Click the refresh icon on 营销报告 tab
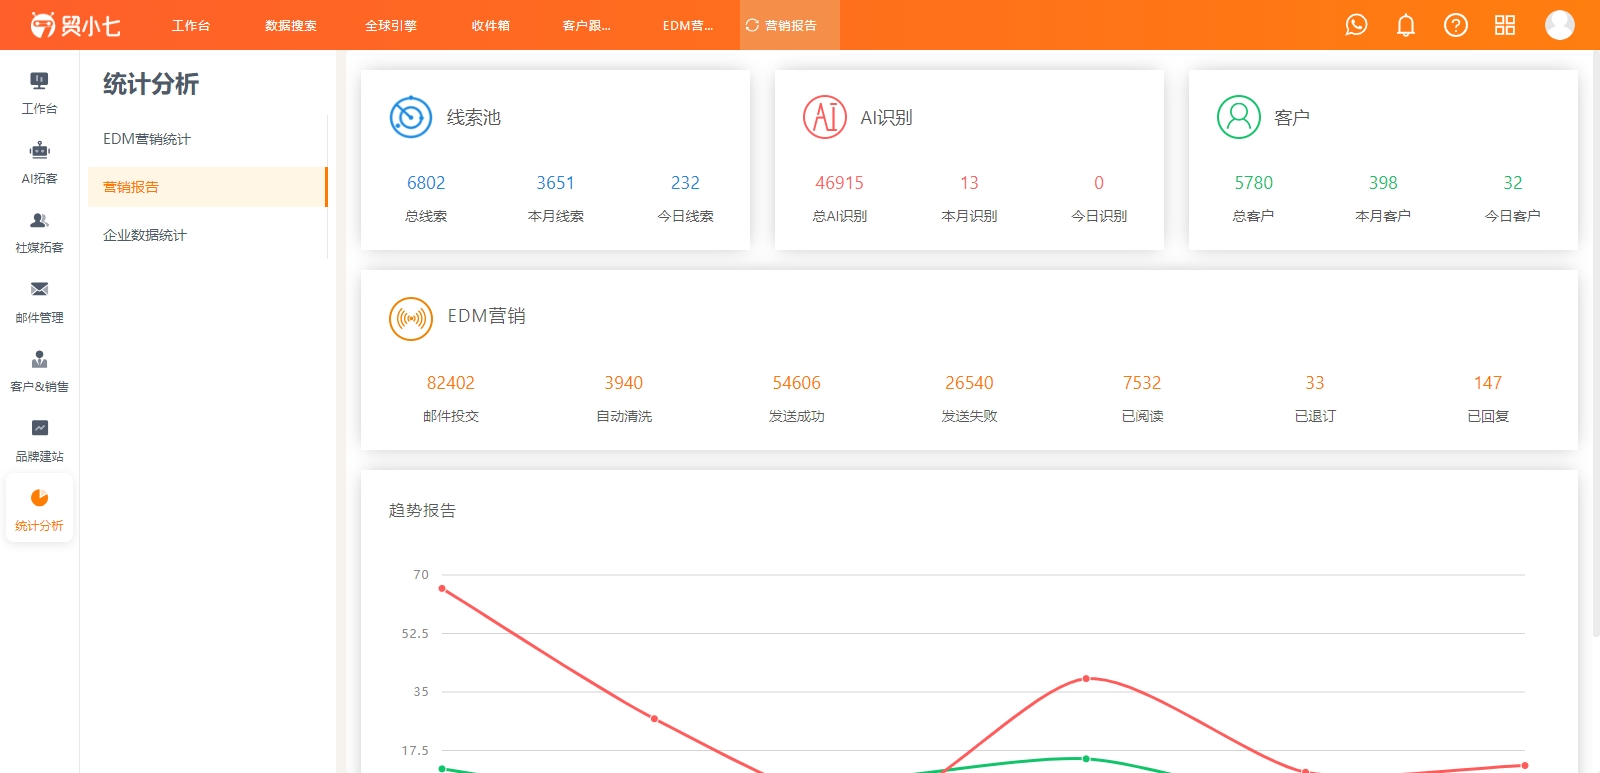The height and width of the screenshot is (773, 1600). [752, 25]
